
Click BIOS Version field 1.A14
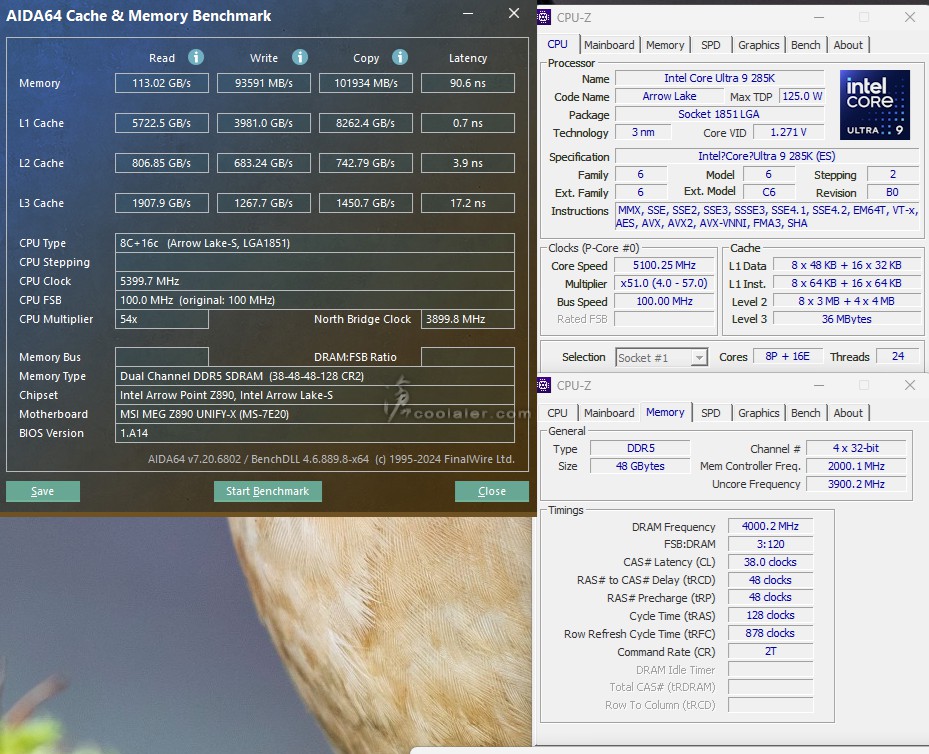315,433
